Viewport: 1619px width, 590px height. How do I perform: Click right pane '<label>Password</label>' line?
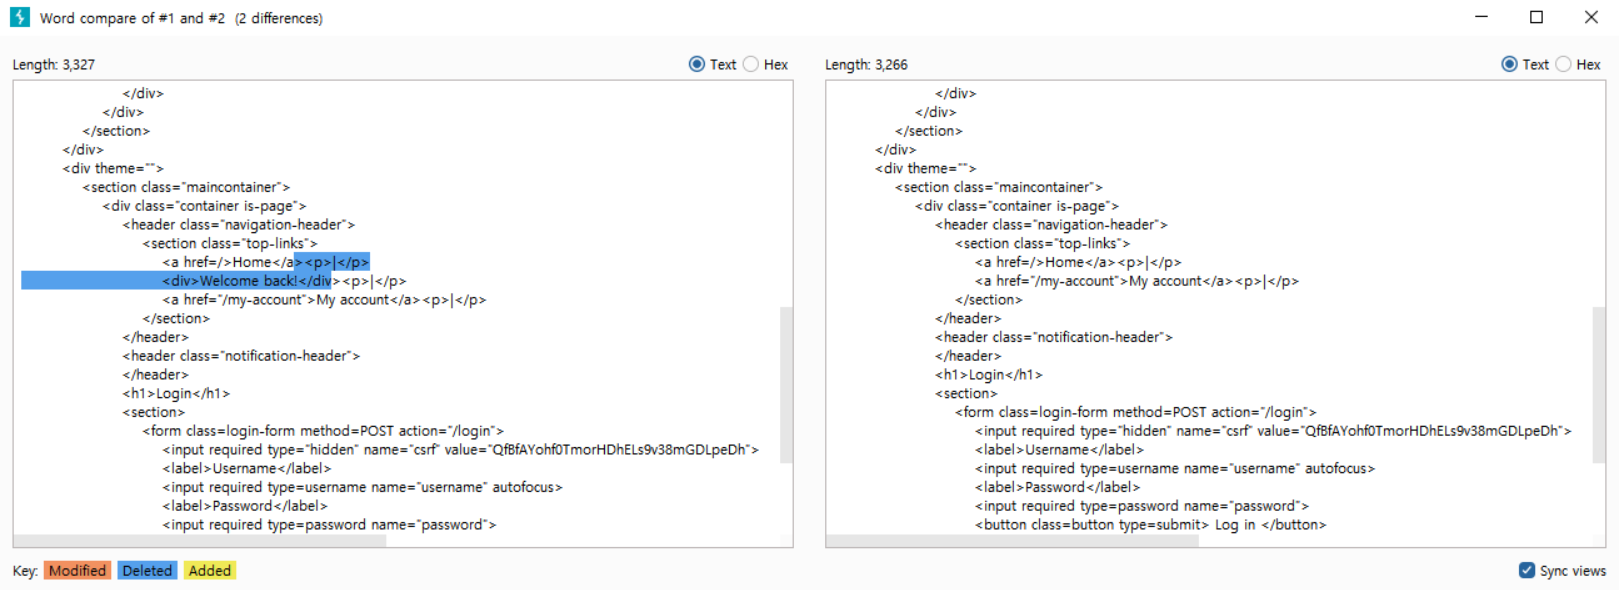coord(1057,487)
